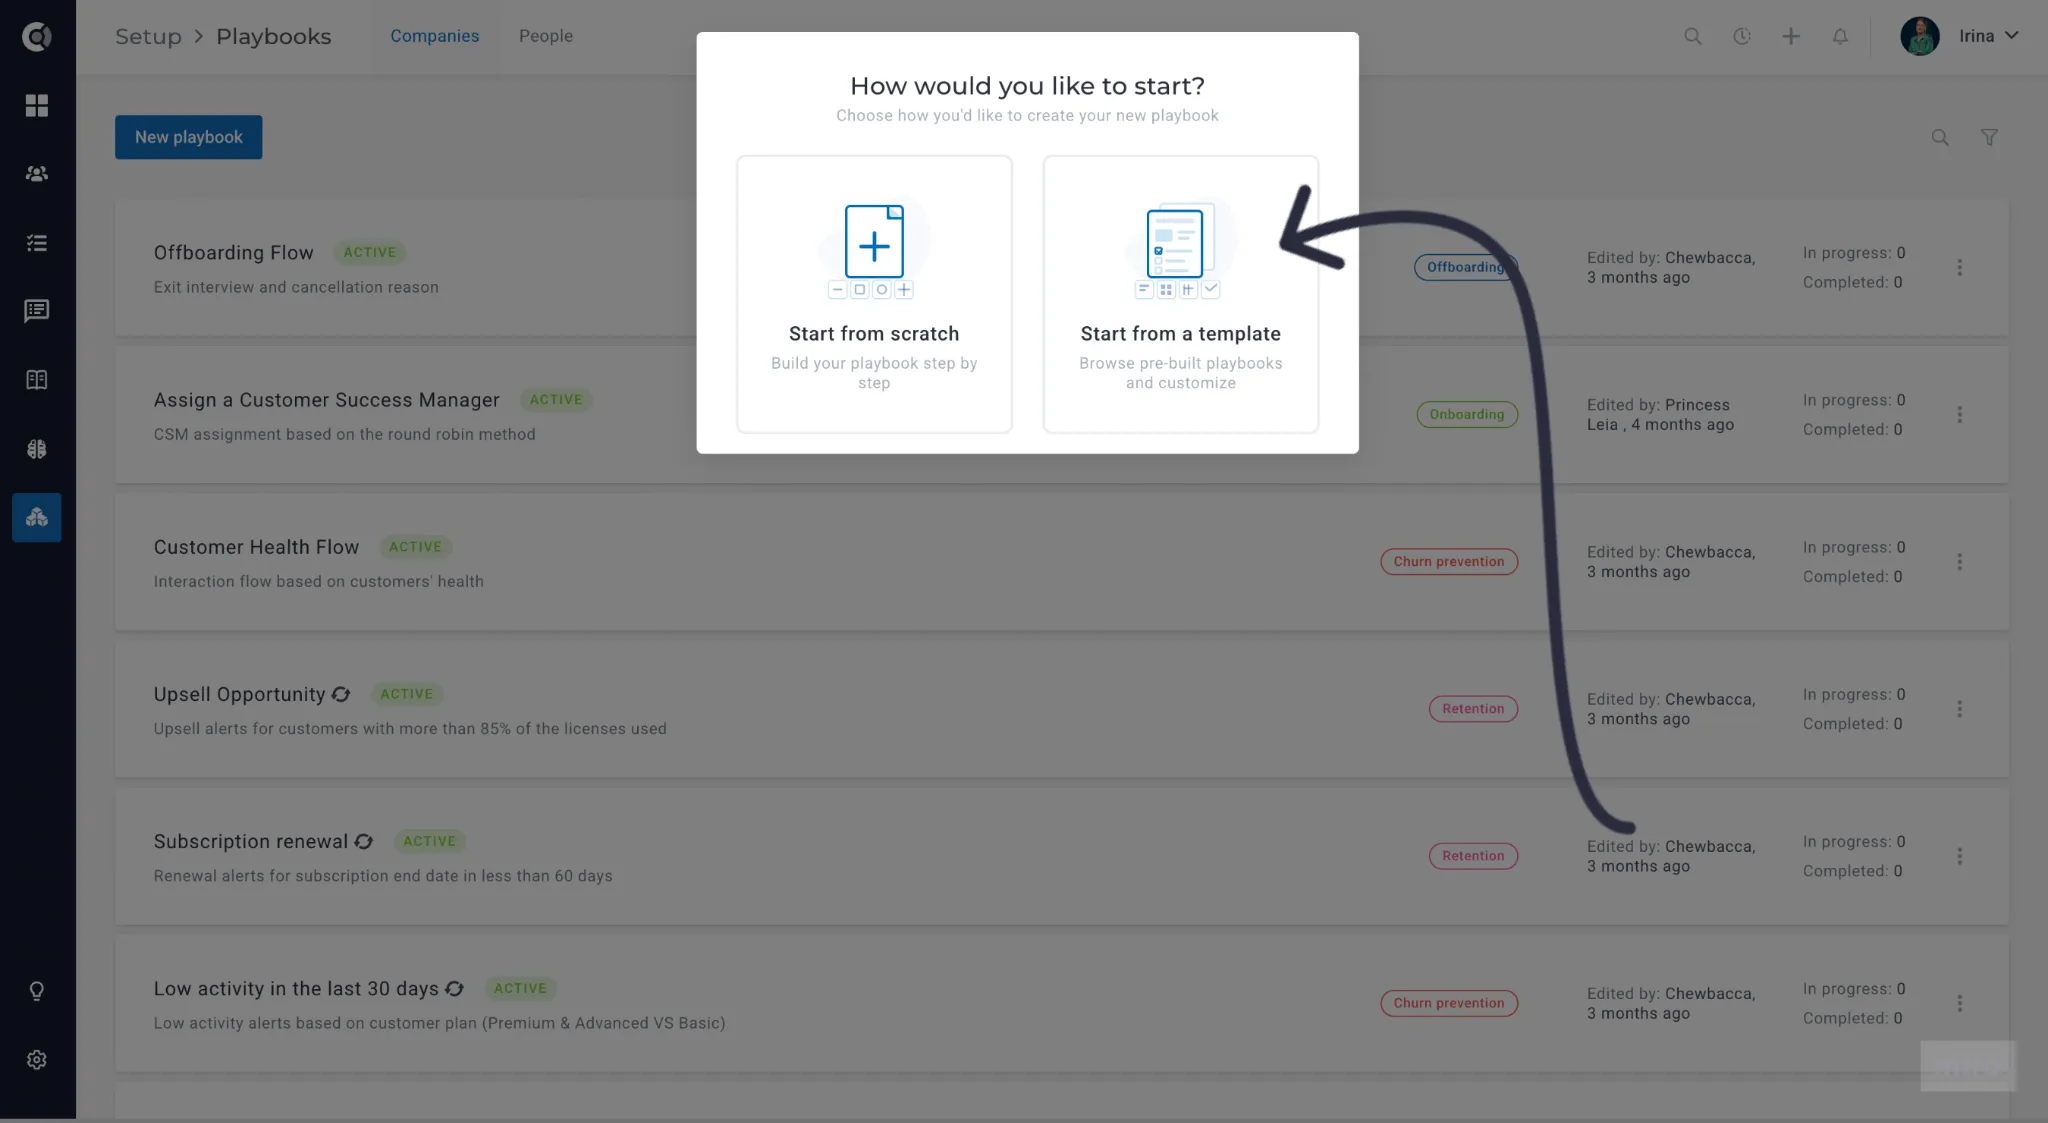The image size is (2048, 1123).
Task: Open the Subscription renewal playbook
Action: (251, 842)
